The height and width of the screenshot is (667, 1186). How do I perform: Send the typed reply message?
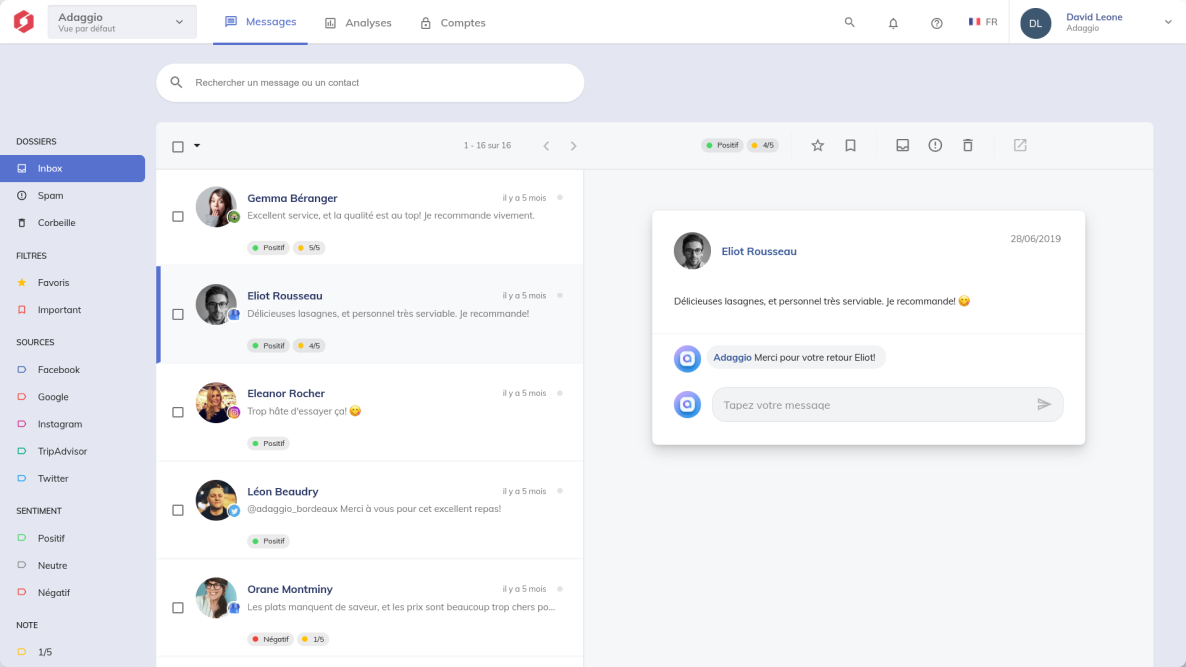click(x=1044, y=405)
